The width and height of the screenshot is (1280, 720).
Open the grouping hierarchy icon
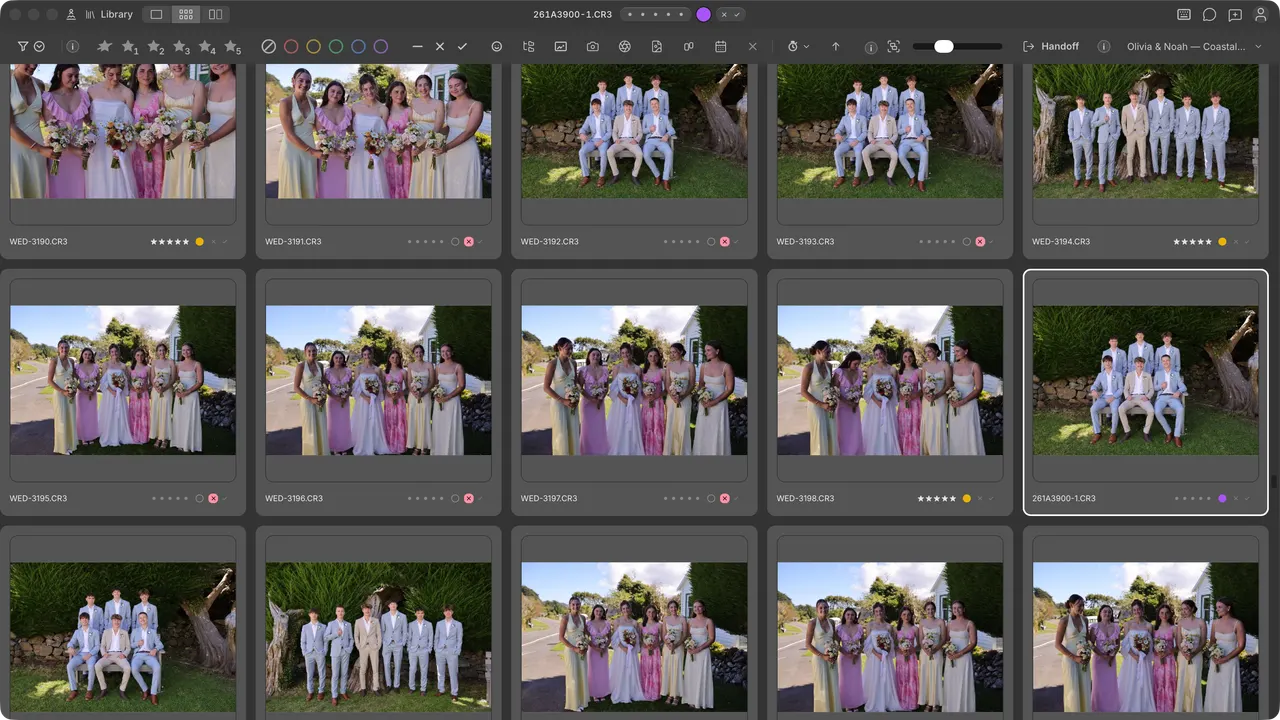529,47
